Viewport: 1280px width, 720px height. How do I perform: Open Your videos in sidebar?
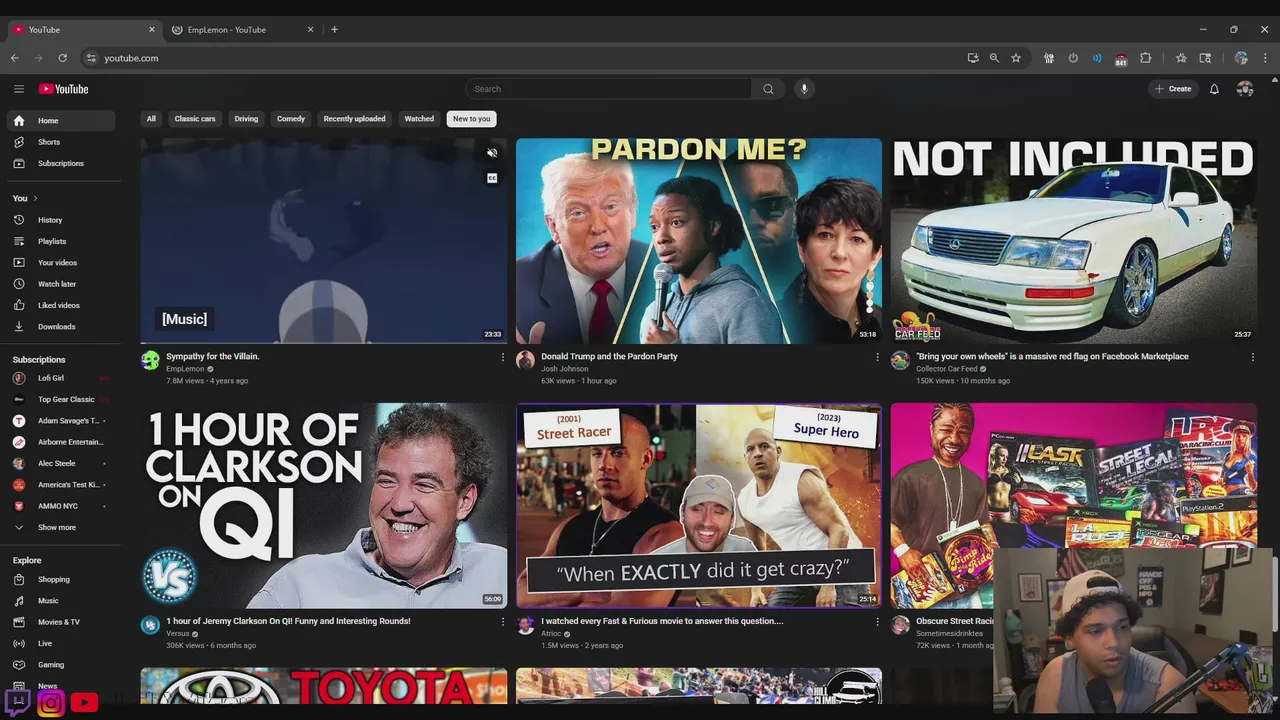(61, 263)
